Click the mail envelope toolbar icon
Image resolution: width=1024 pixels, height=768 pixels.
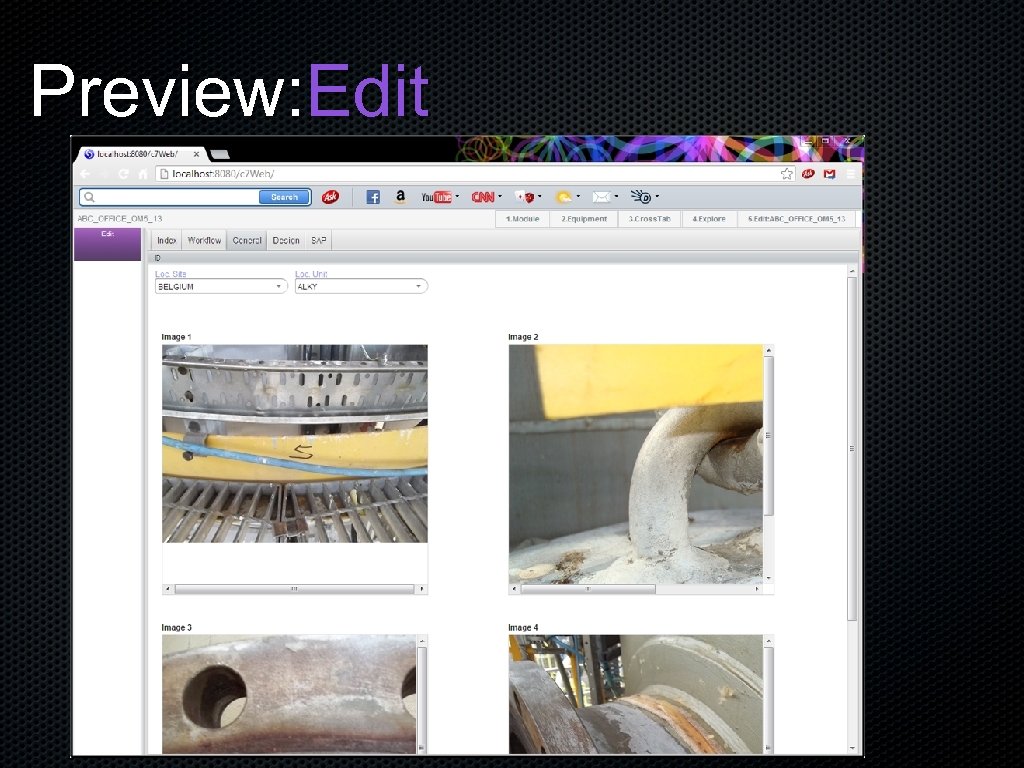[601, 197]
